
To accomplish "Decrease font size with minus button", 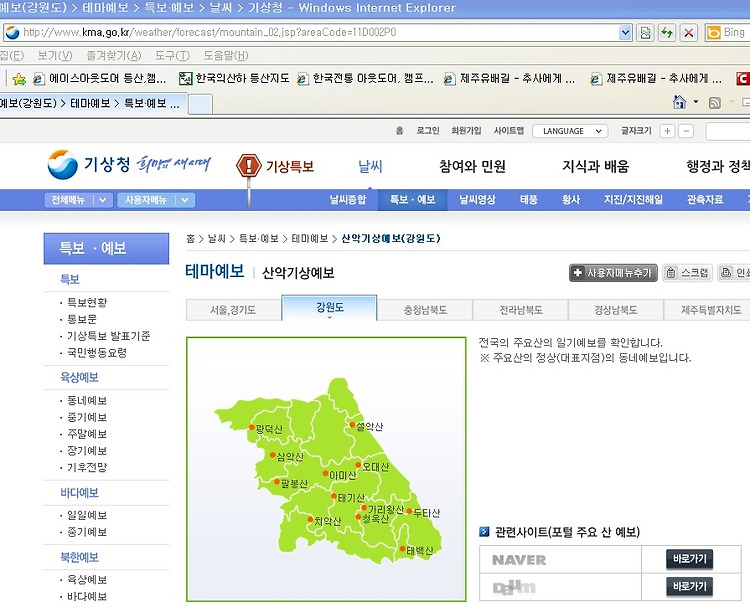I will click(x=686, y=131).
